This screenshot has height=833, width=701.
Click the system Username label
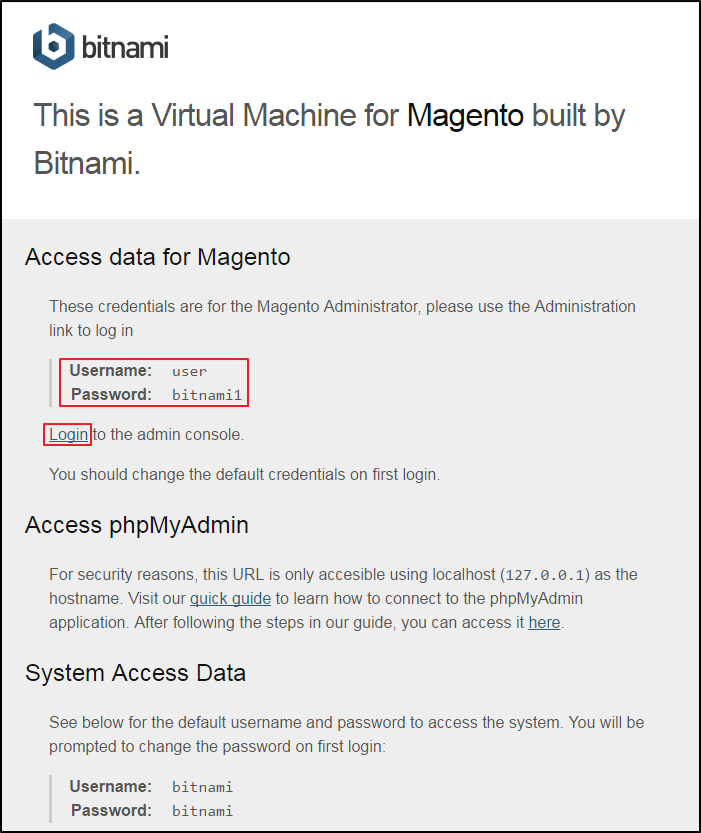pos(111,786)
